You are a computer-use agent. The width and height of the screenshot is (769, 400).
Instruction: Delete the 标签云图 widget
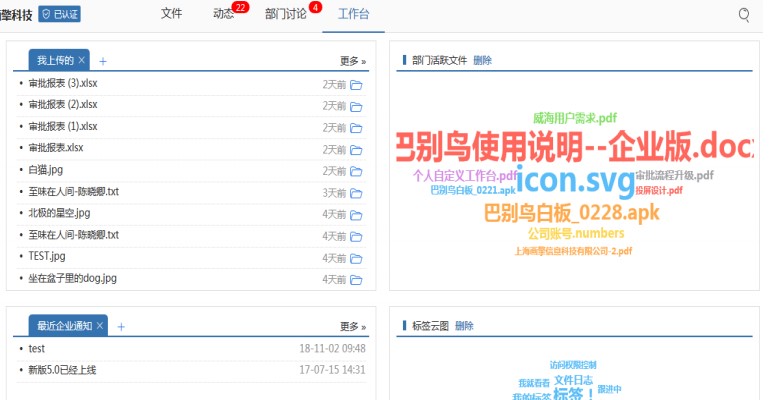tap(464, 325)
